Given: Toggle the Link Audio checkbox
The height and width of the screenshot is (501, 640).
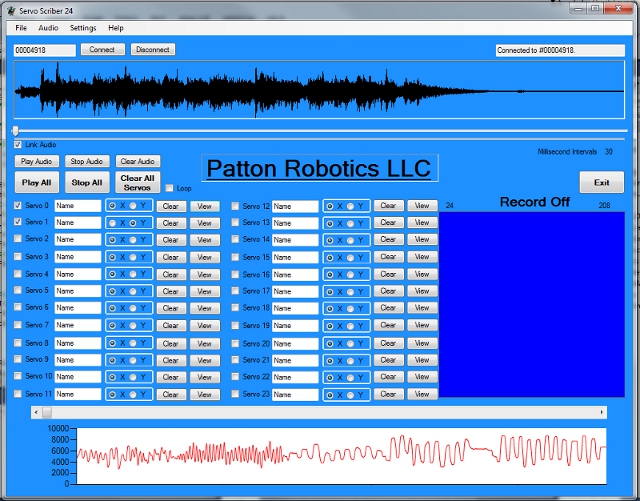Looking at the screenshot, I should 18,145.
